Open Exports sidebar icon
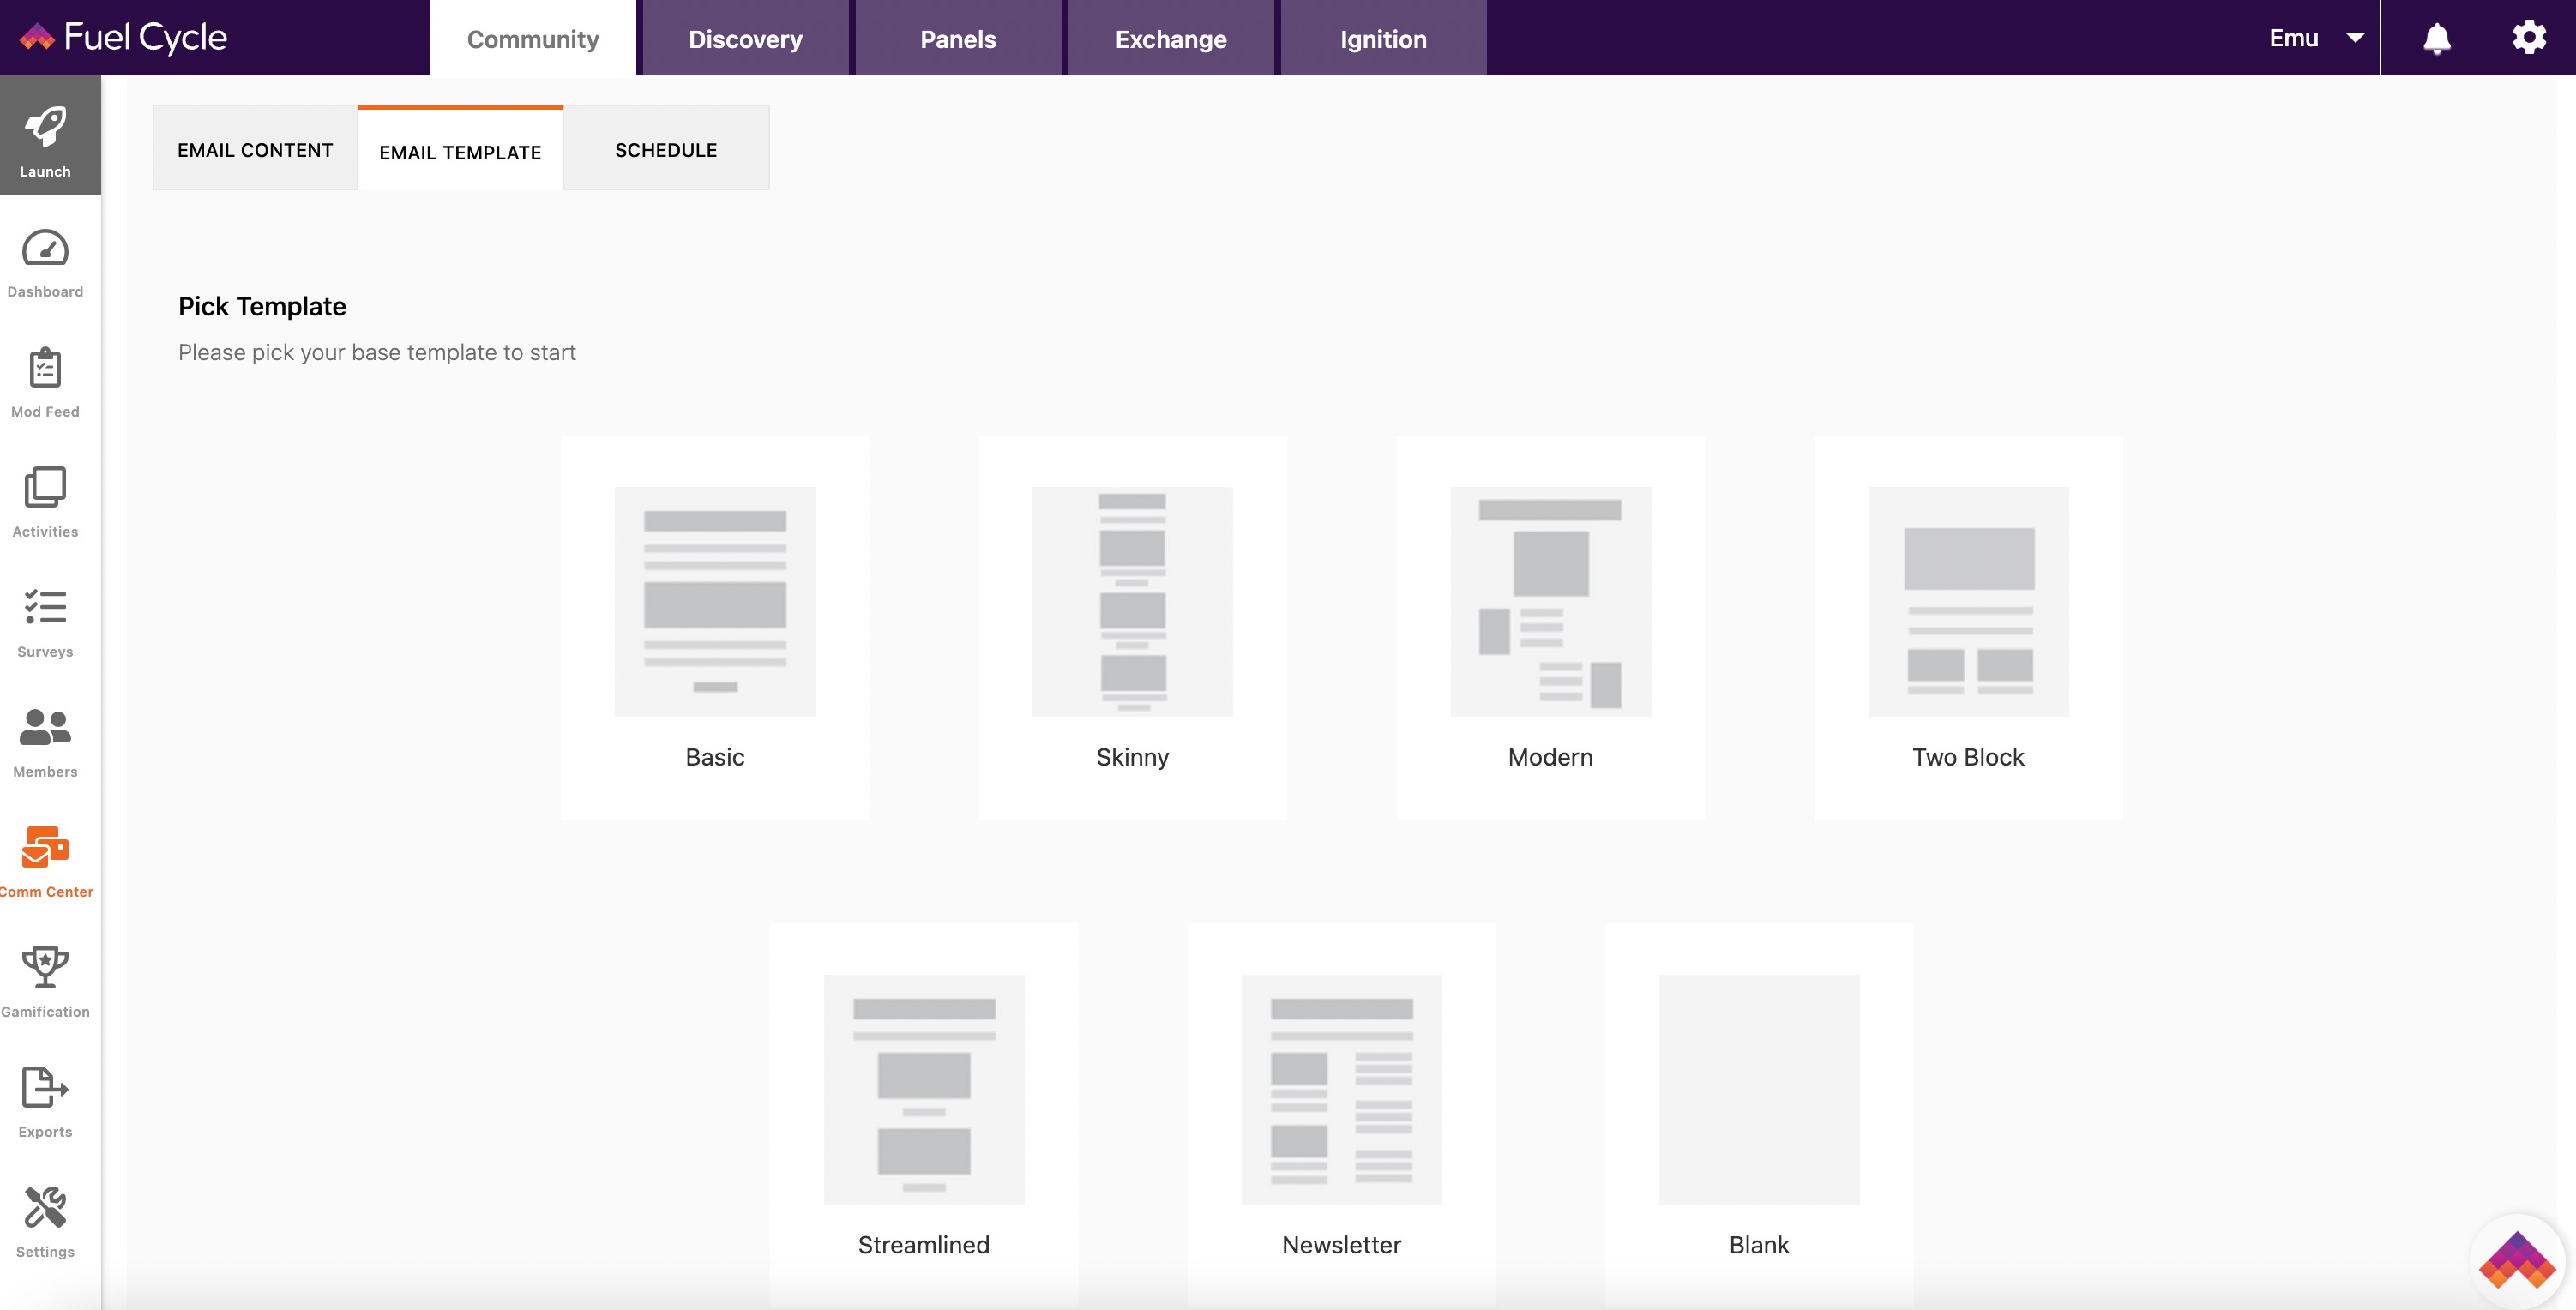 tap(46, 1087)
